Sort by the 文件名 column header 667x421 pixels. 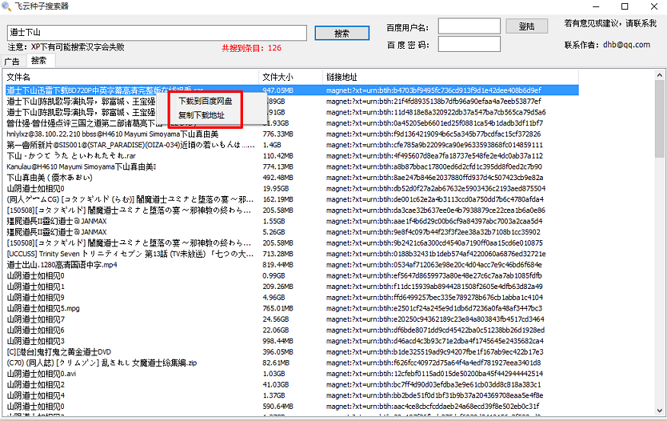tap(131, 77)
